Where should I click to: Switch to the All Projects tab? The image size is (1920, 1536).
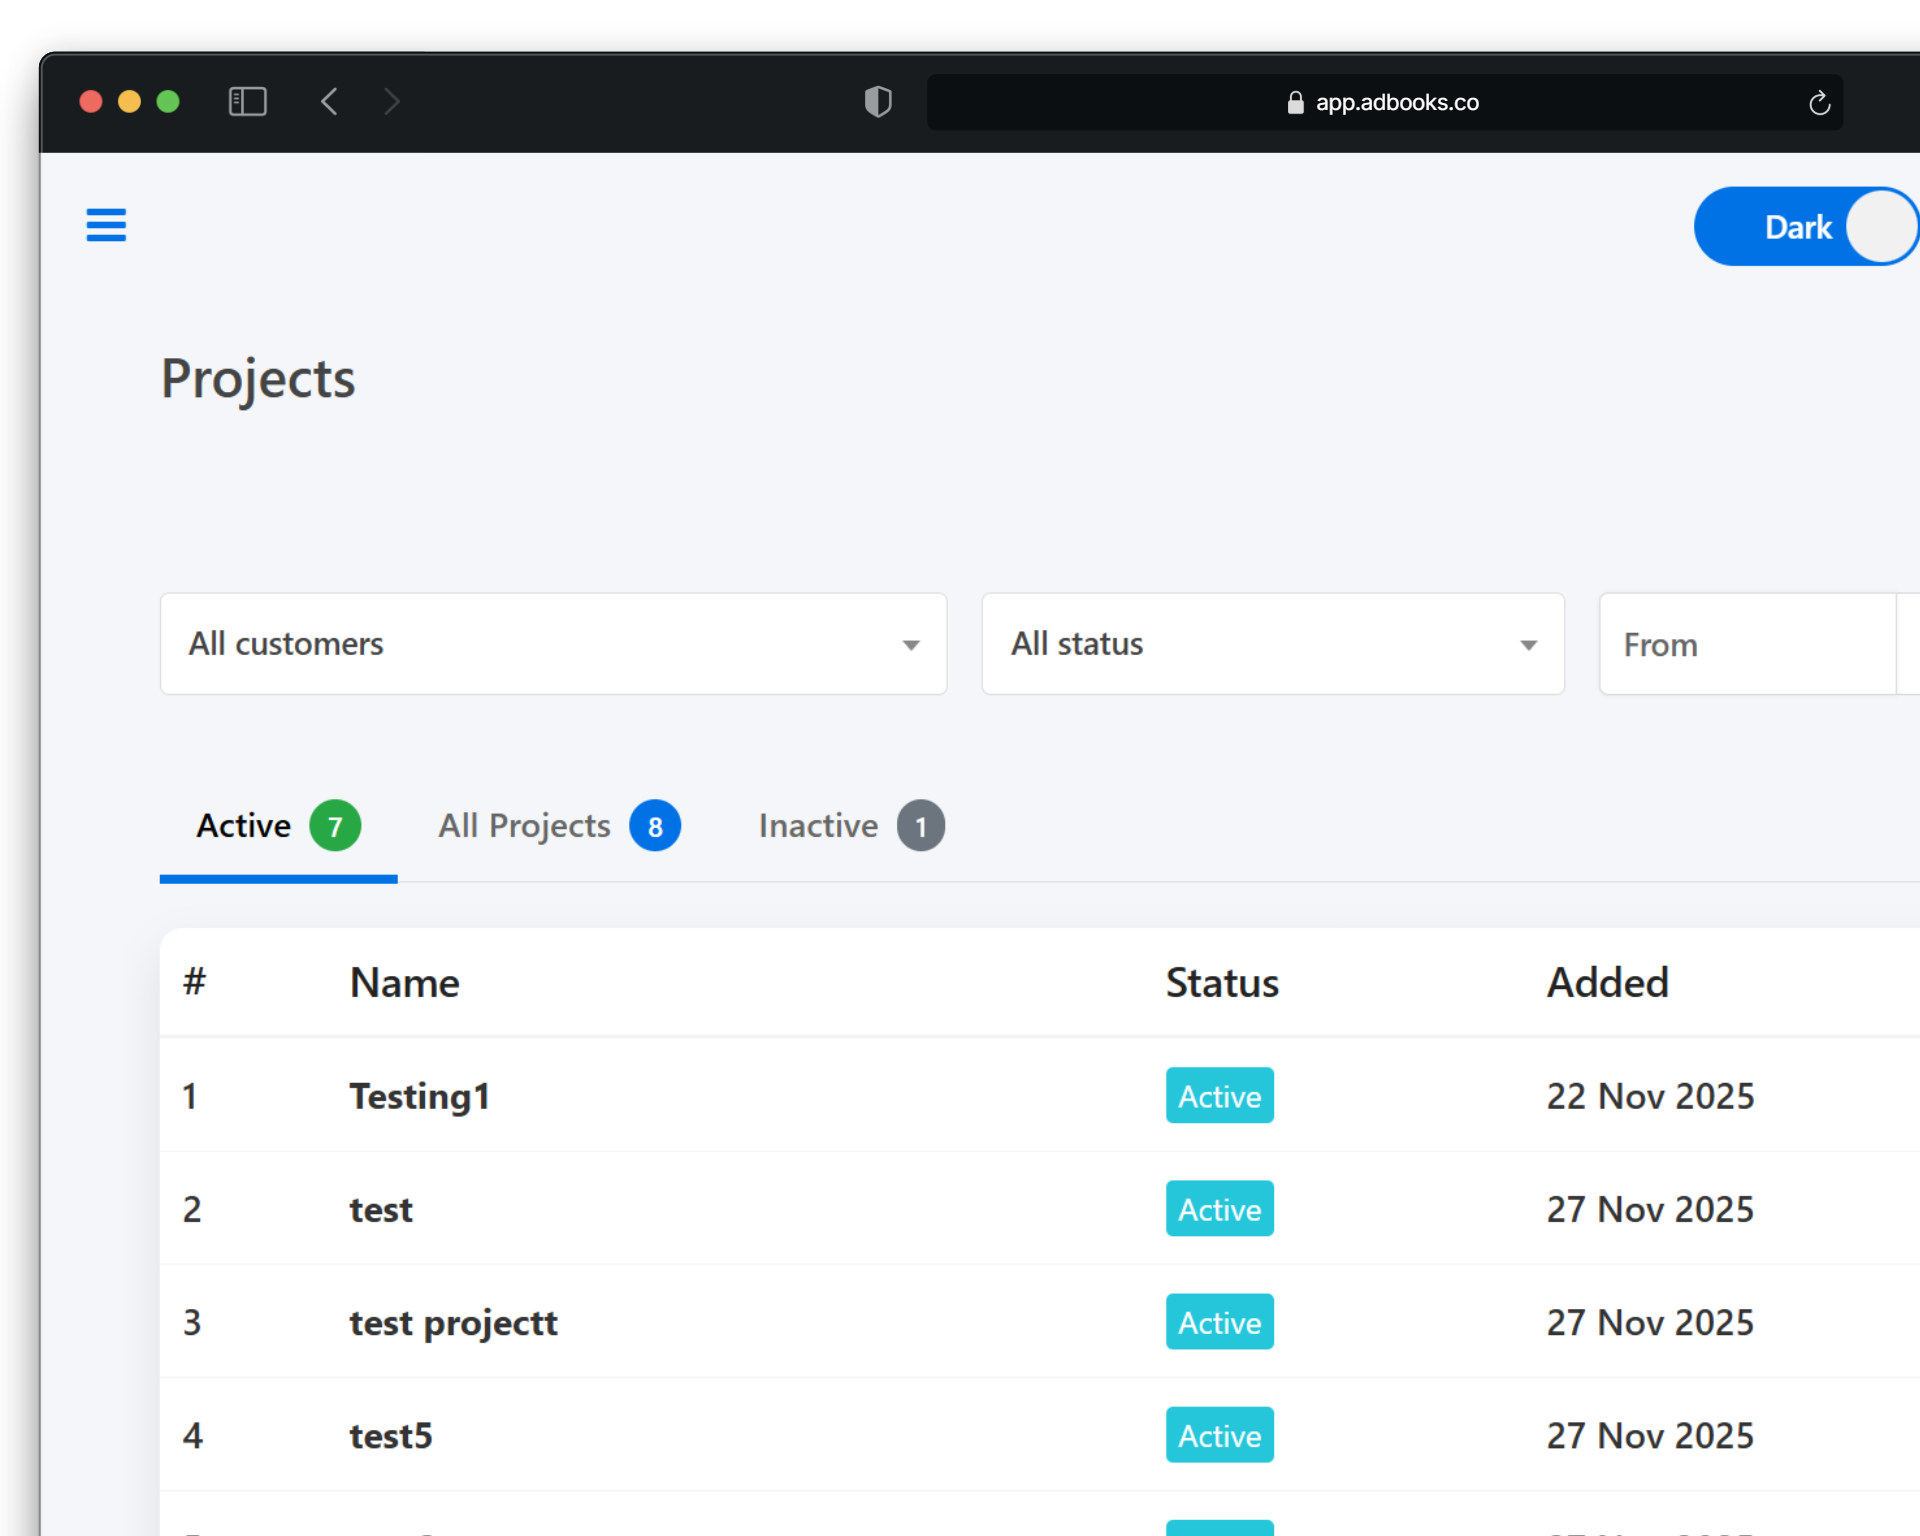point(525,826)
